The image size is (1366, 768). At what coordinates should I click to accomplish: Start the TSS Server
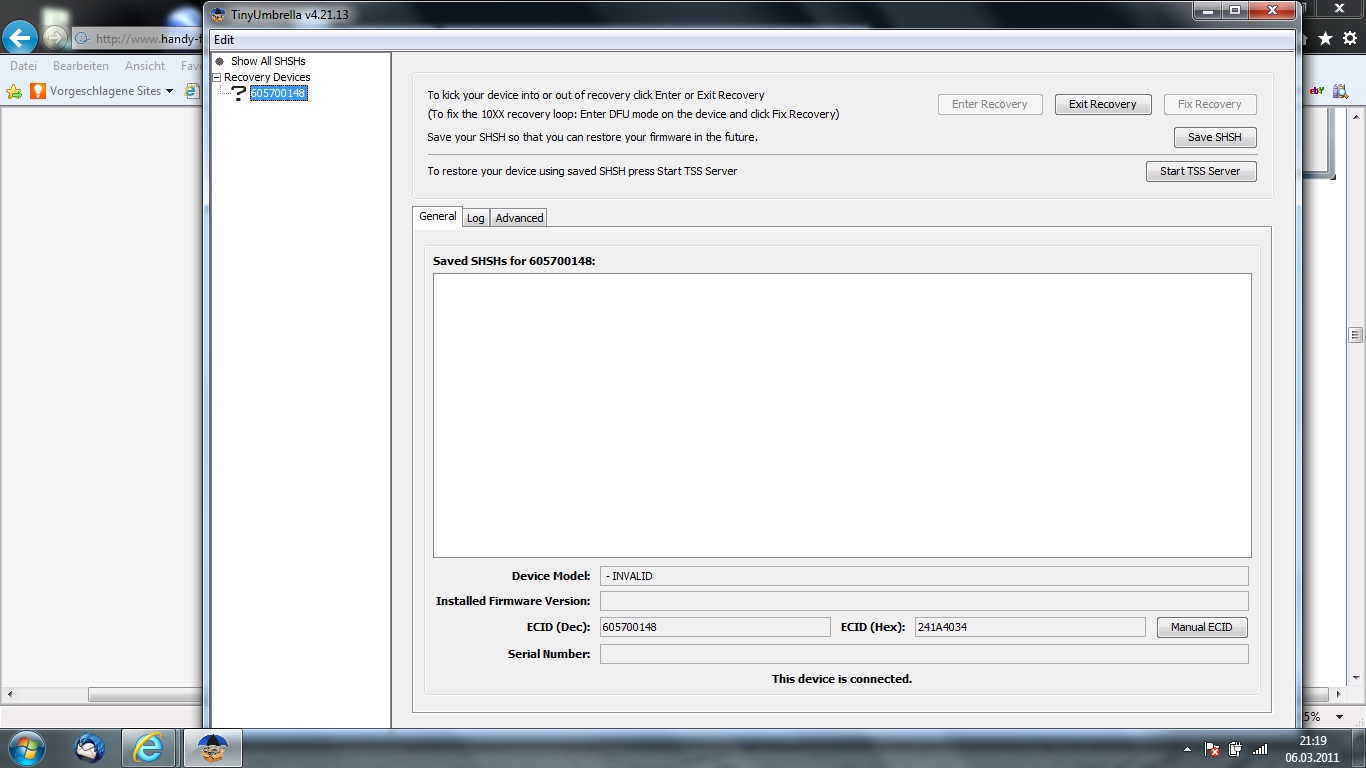coord(1200,171)
